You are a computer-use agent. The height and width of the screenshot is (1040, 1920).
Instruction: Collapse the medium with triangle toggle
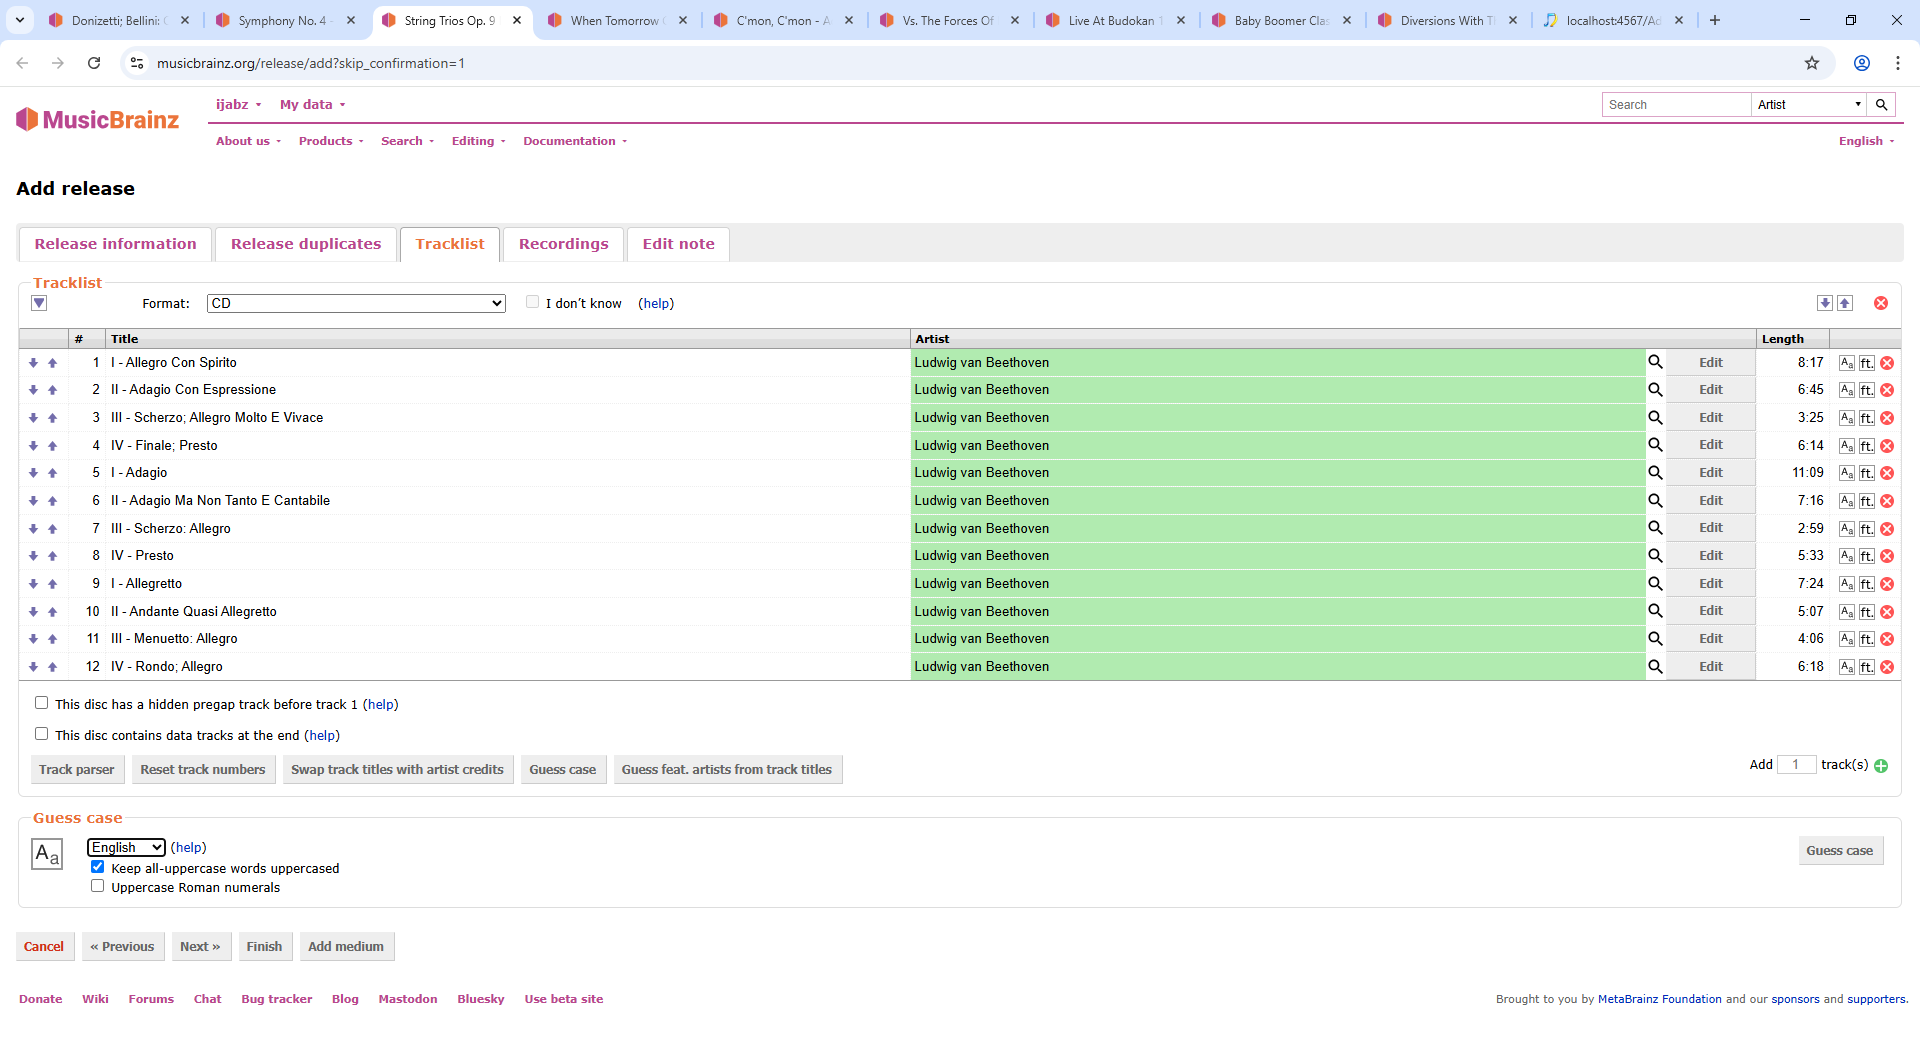pyautogui.click(x=39, y=303)
